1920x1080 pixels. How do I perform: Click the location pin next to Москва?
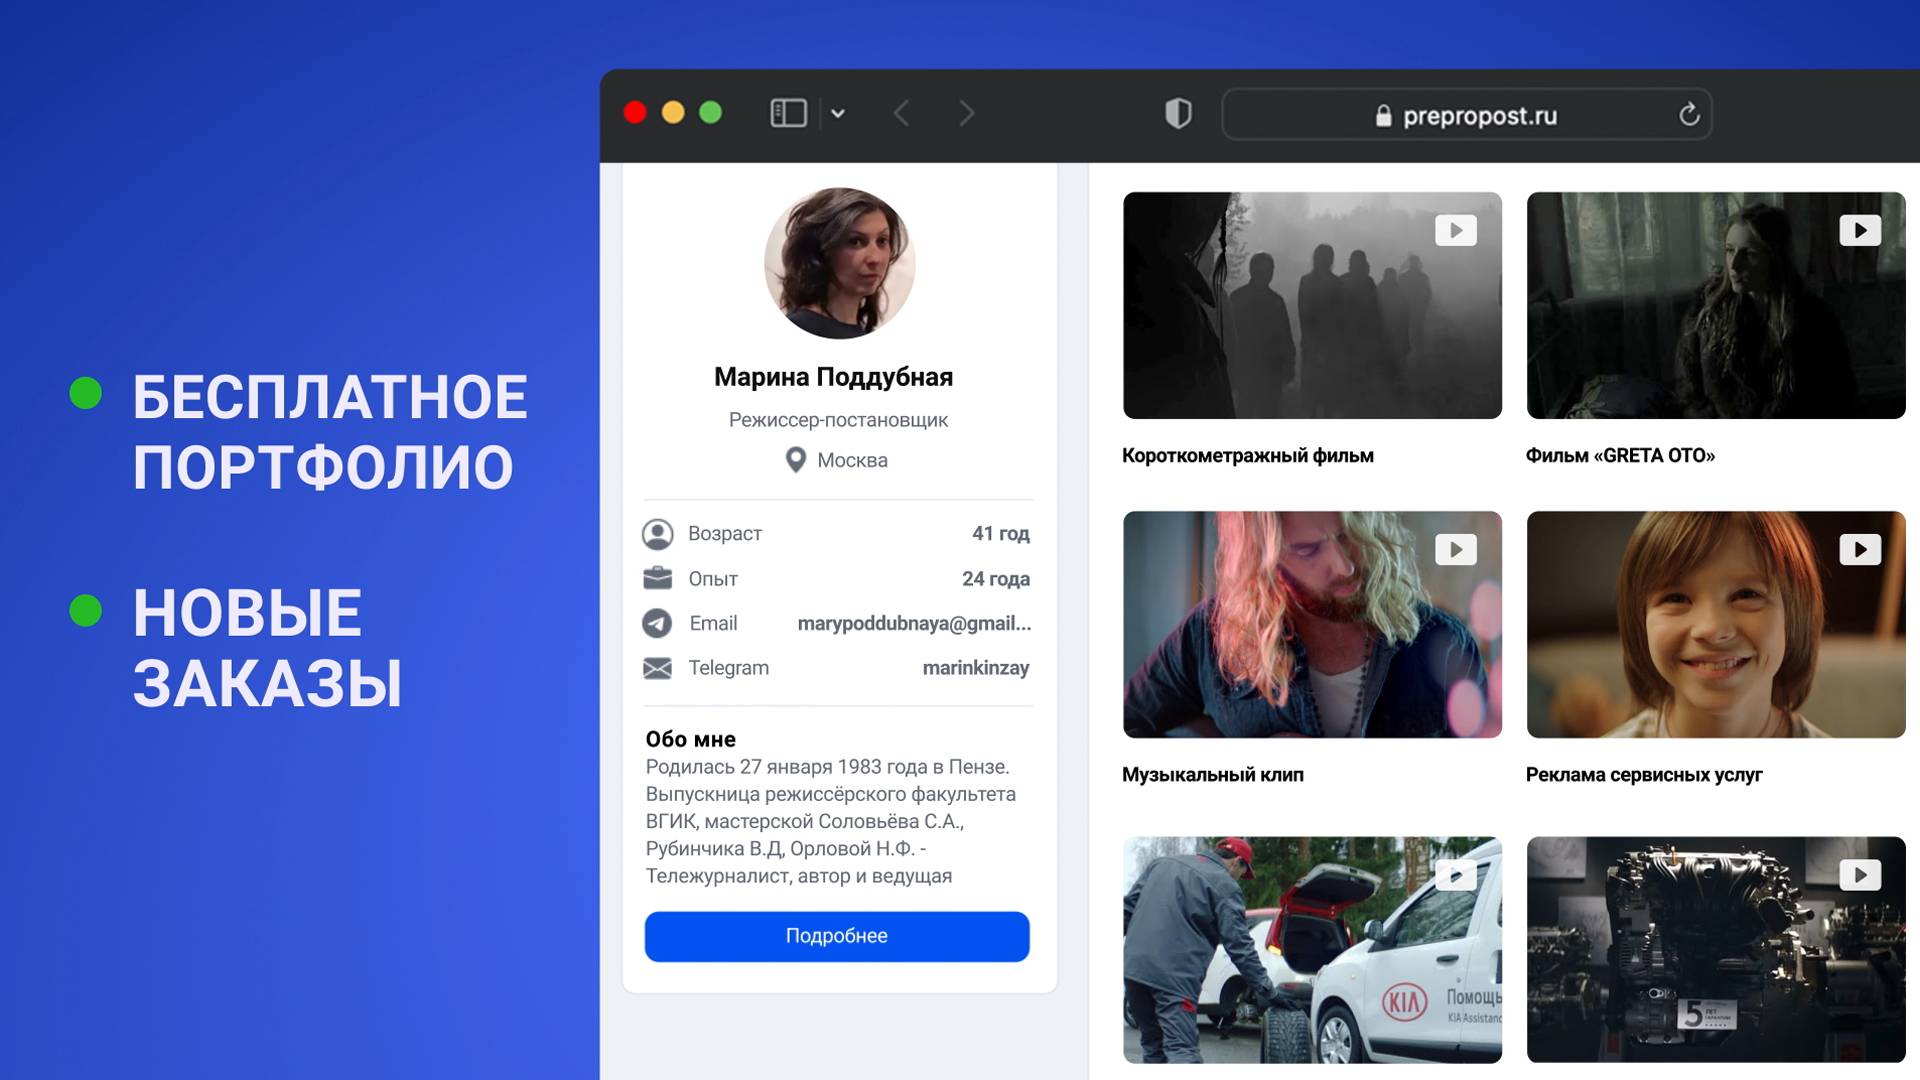(x=795, y=460)
